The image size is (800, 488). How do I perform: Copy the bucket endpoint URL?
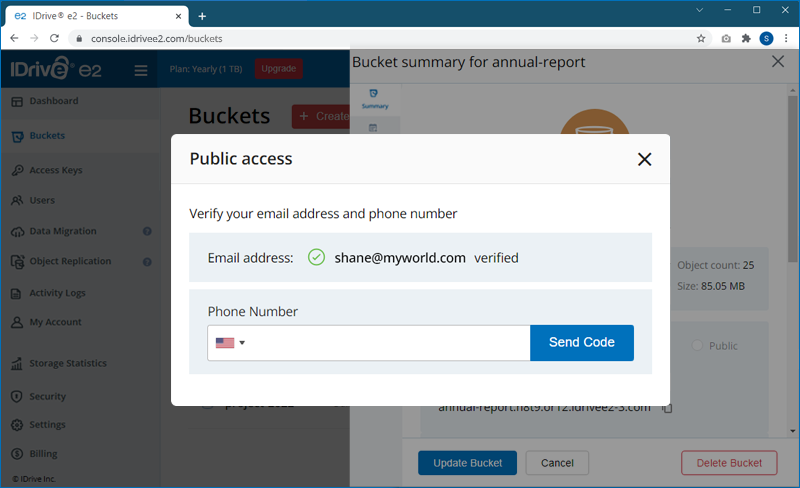667,407
